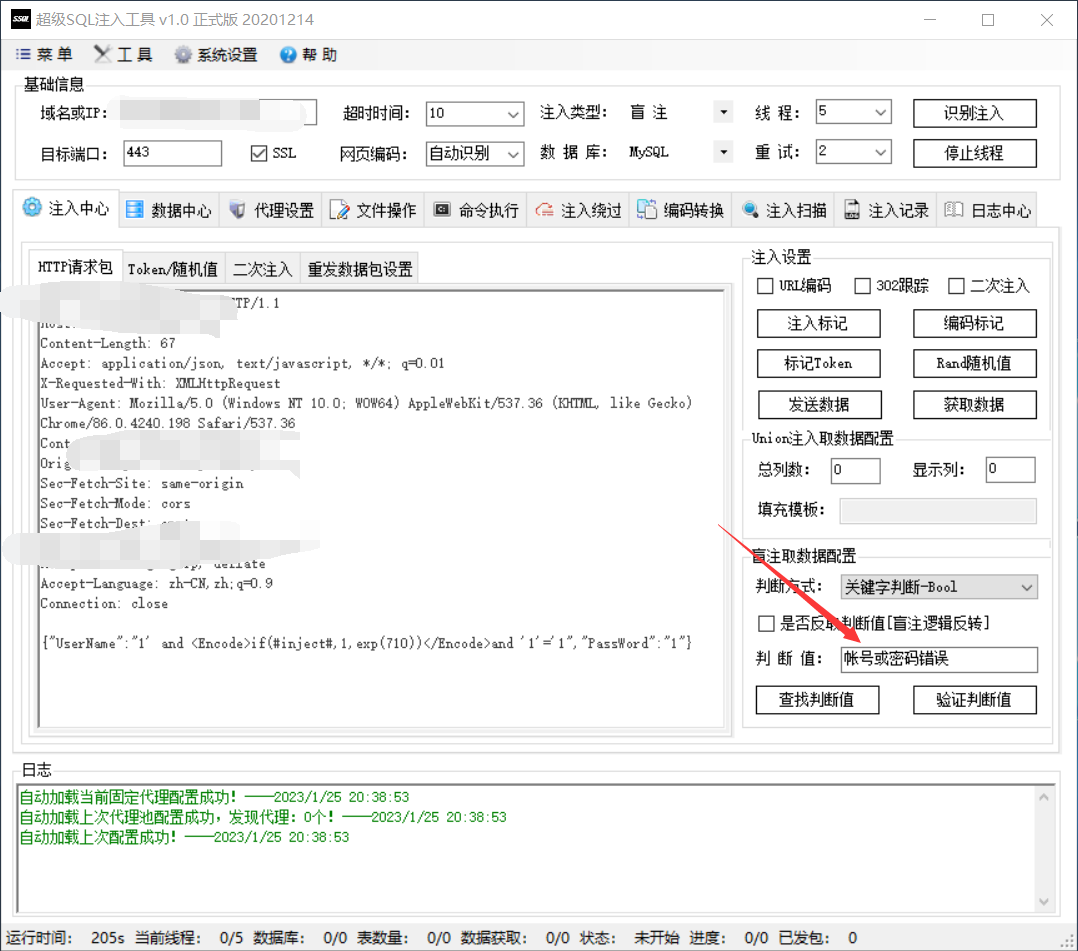The width and height of the screenshot is (1078, 951).
Task: Click the 显示列 input field
Action: pos(1010,470)
